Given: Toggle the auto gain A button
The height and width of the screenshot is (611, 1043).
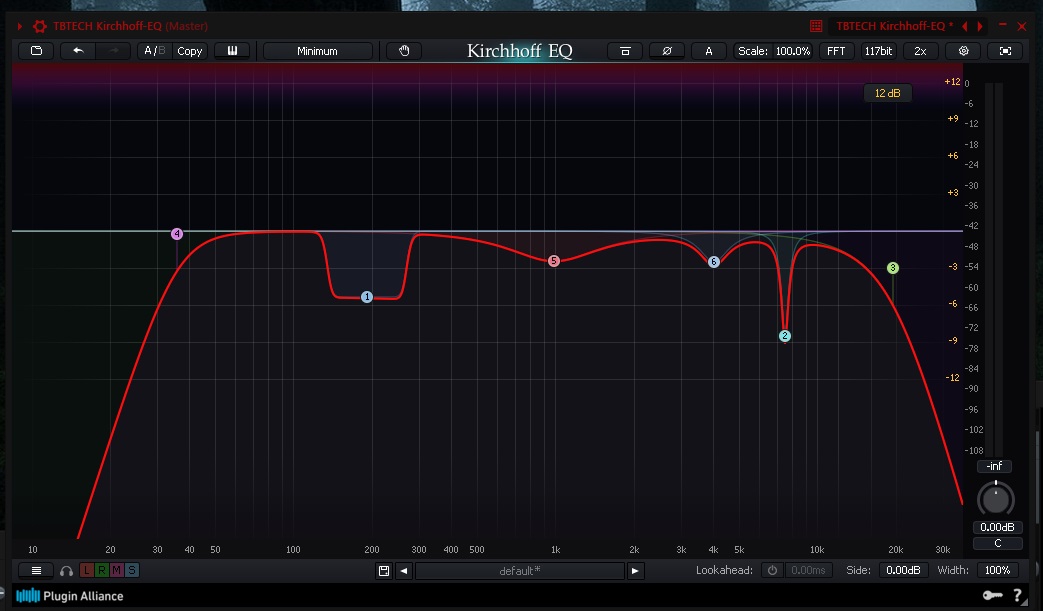Looking at the screenshot, I should (x=708, y=51).
